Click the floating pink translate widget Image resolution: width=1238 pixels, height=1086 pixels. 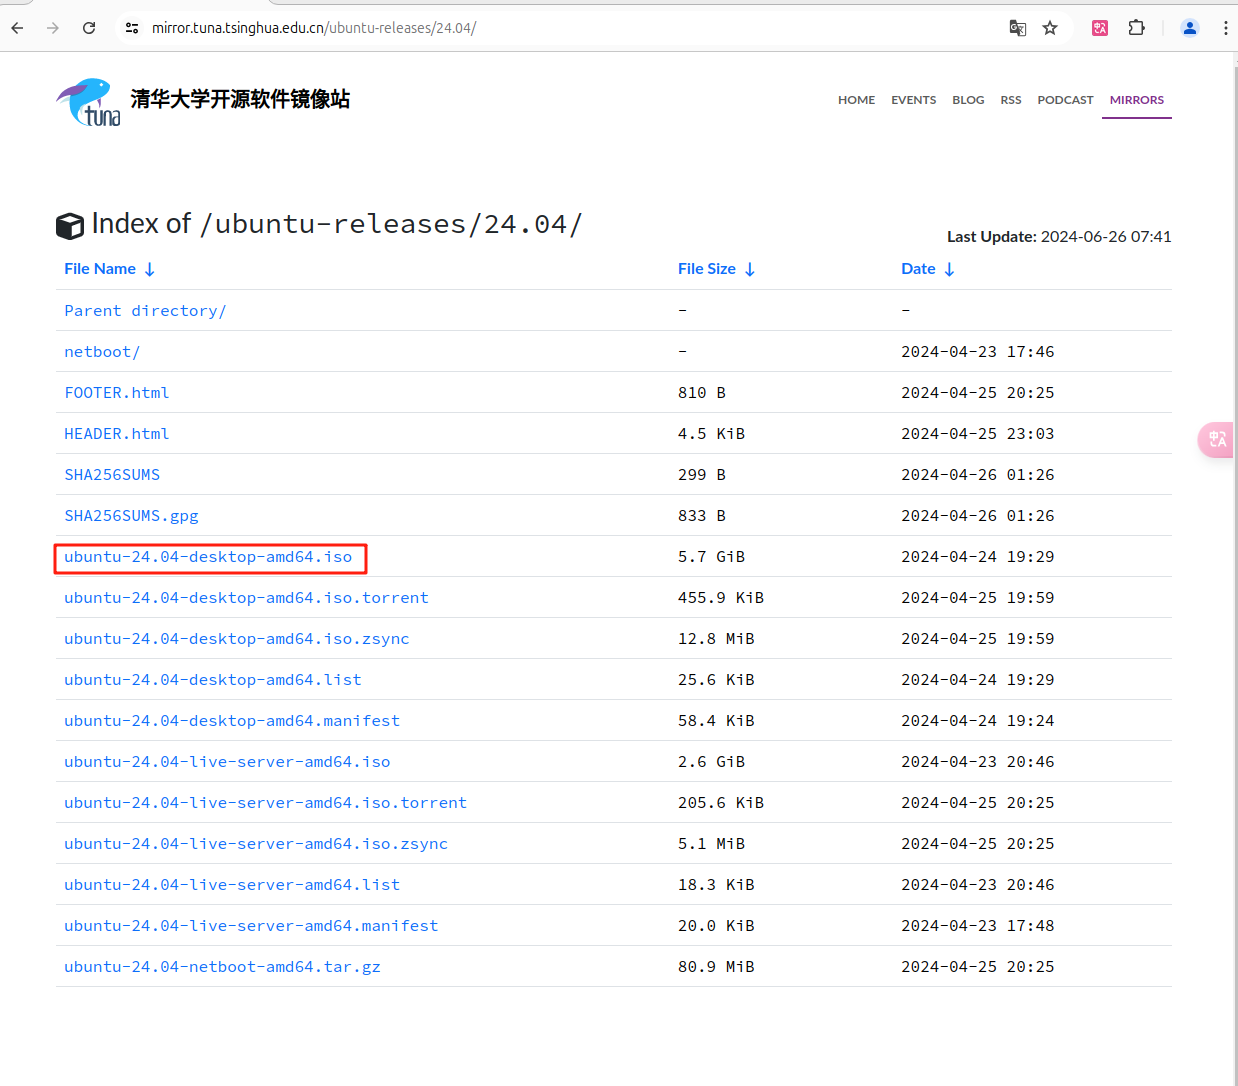coord(1216,440)
